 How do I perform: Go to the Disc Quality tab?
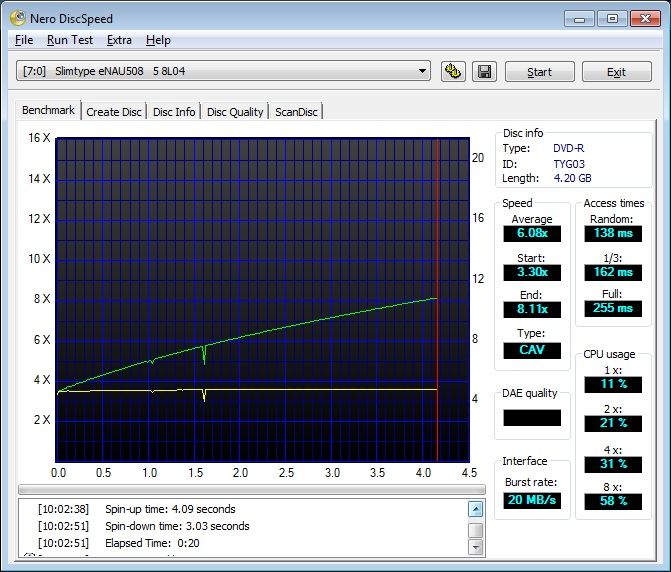click(235, 112)
